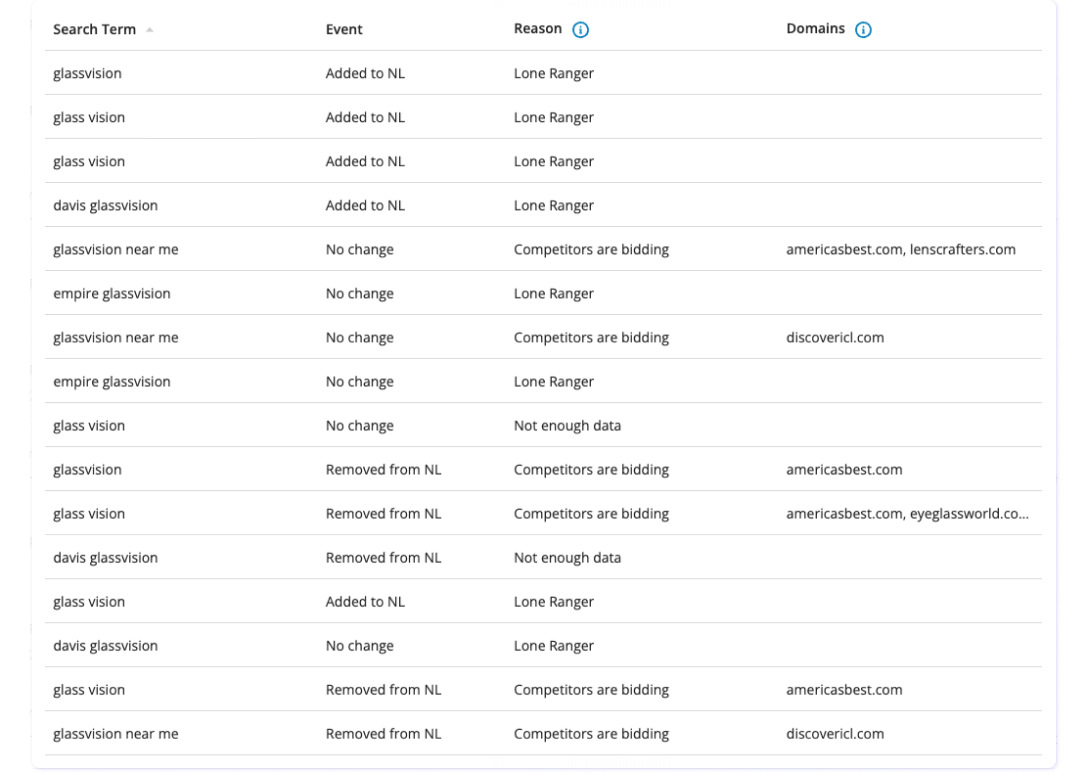Click the sort arrow beside Search Term
This screenshot has width=1087, height=774.
pyautogui.click(x=150, y=30)
